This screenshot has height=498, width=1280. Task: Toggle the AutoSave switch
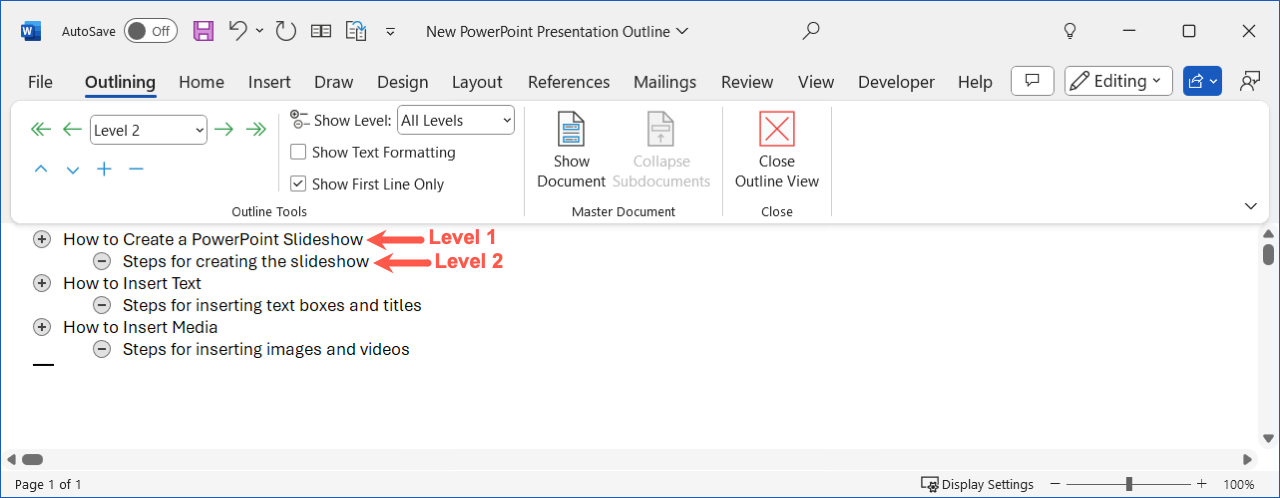[x=151, y=31]
